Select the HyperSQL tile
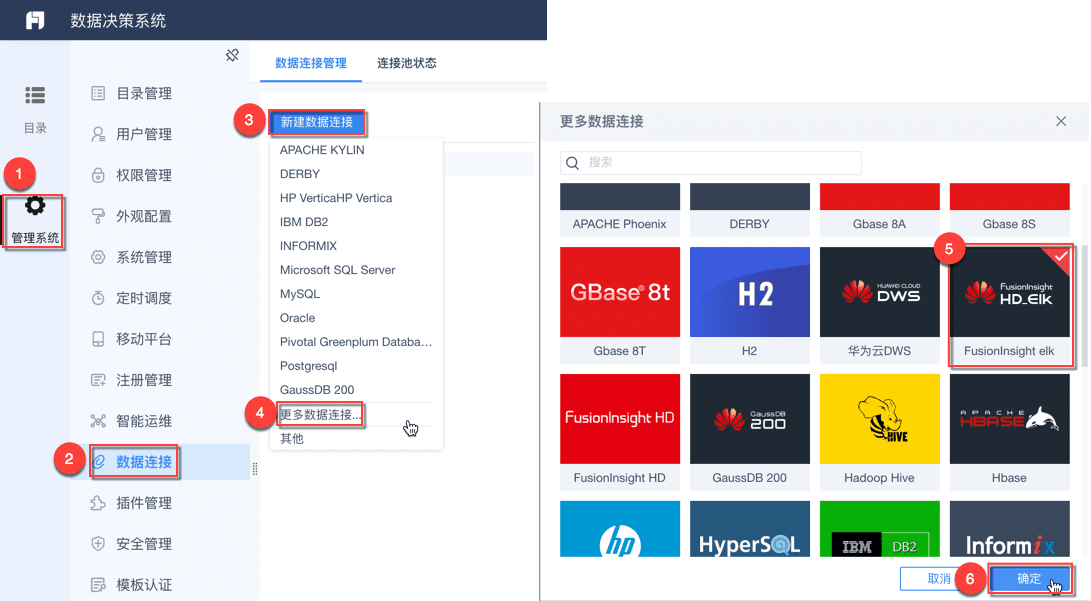 (750, 529)
